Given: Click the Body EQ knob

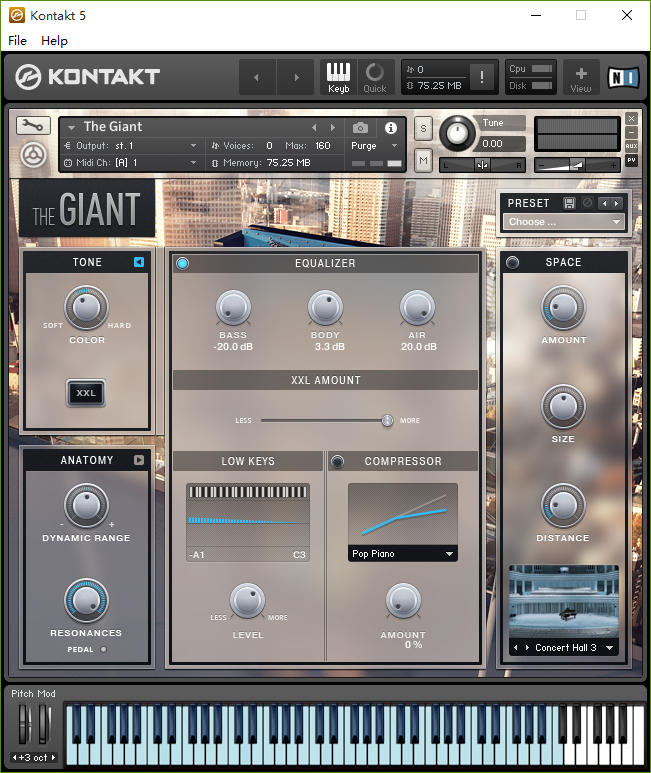Looking at the screenshot, I should coord(325,308).
